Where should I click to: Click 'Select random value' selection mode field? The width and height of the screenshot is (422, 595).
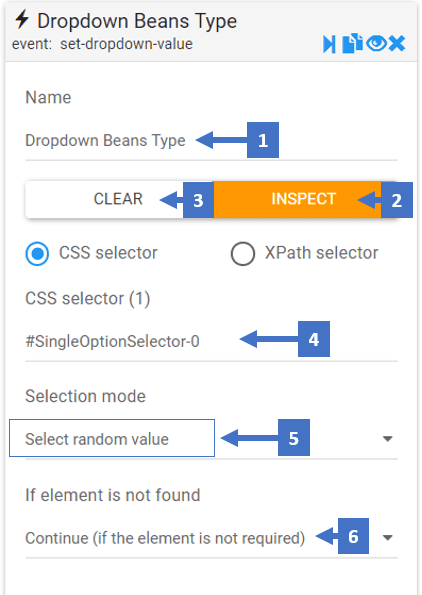(211, 439)
